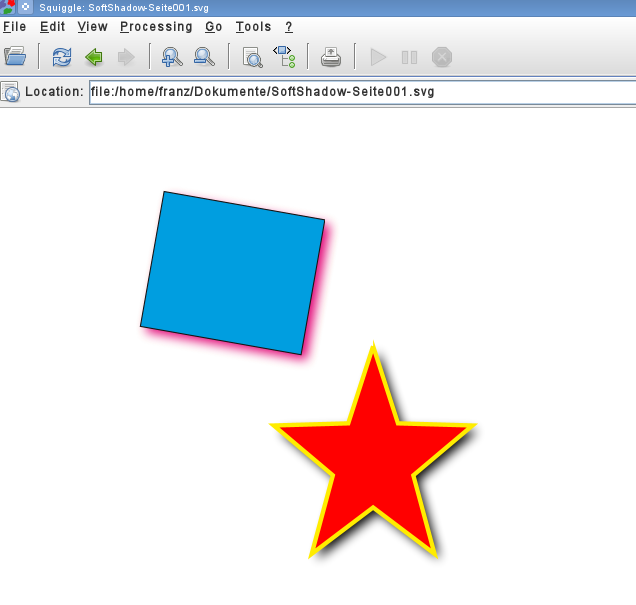Open the Edit menu
This screenshot has width=636, height=605.
(x=52, y=27)
